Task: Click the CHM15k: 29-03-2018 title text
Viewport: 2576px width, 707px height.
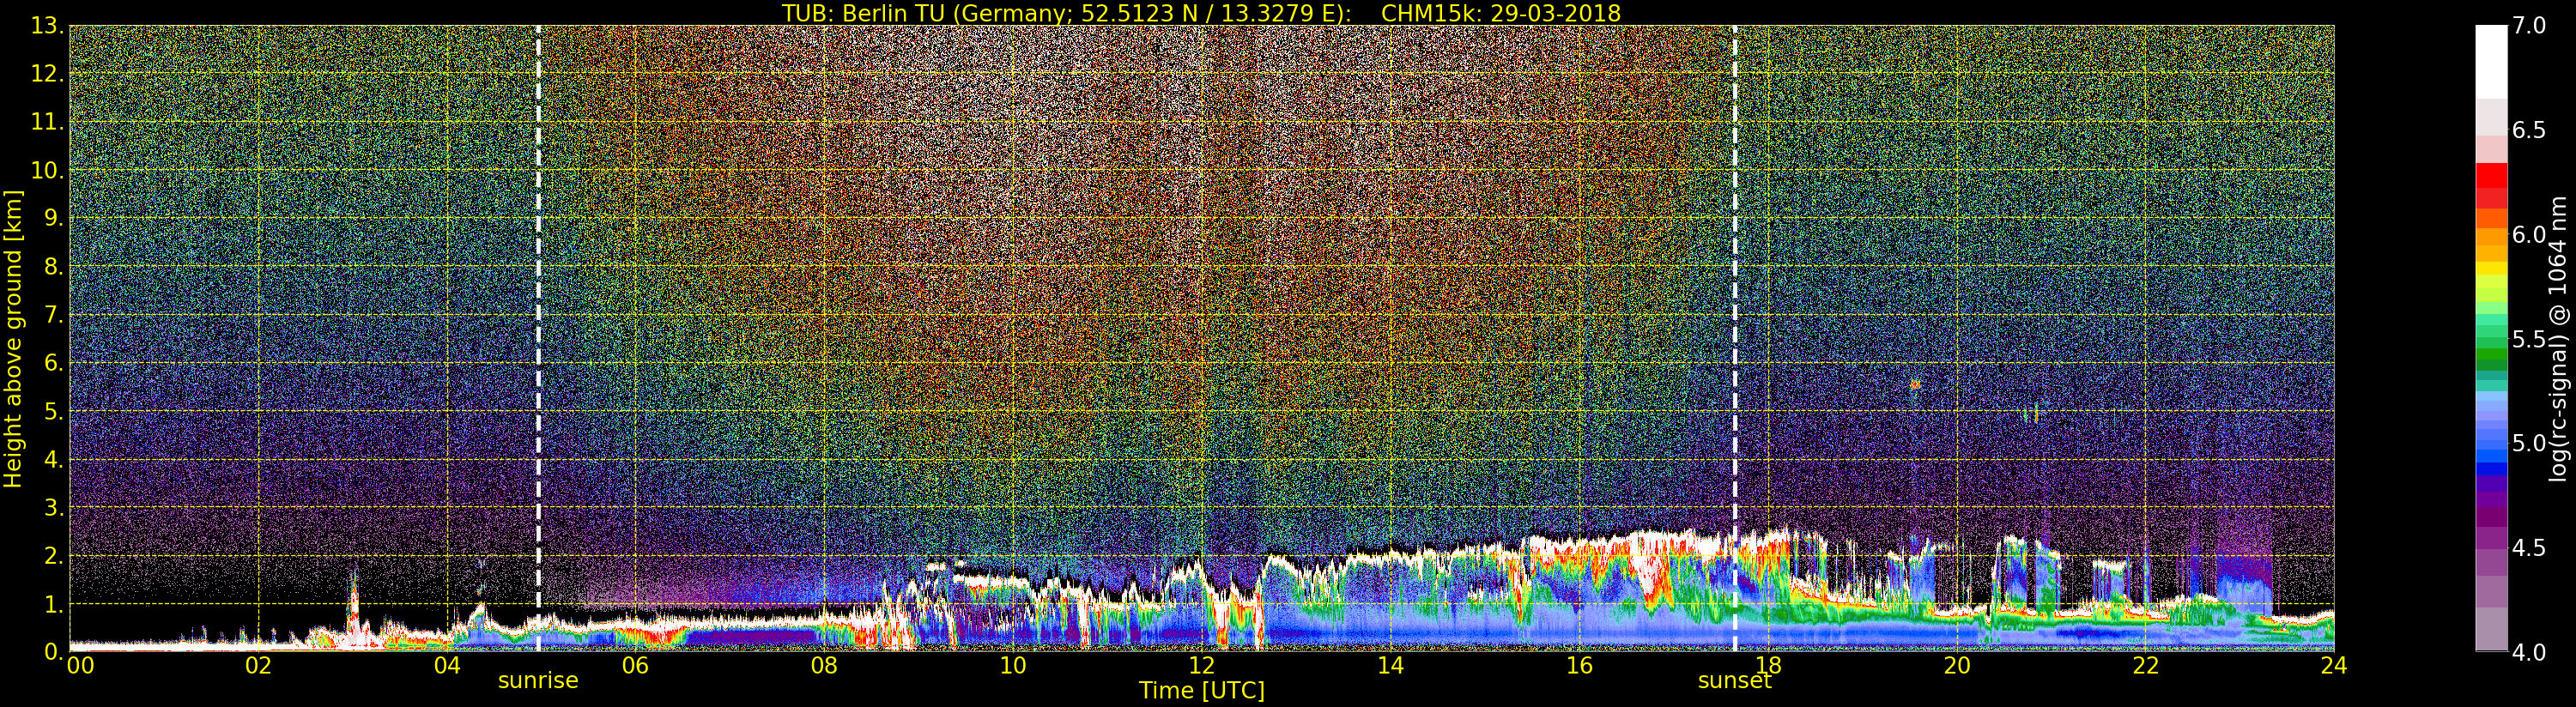Action: tap(1500, 13)
